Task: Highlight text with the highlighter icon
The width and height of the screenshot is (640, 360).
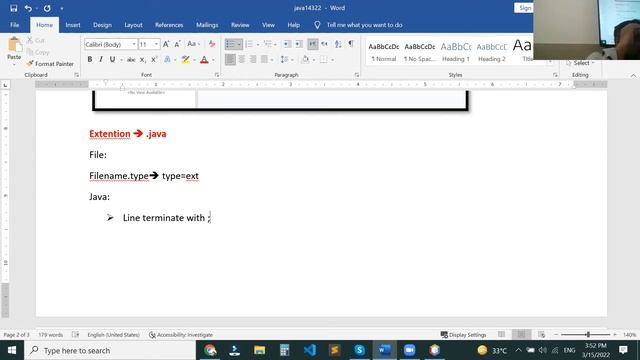Action: [x=186, y=60]
